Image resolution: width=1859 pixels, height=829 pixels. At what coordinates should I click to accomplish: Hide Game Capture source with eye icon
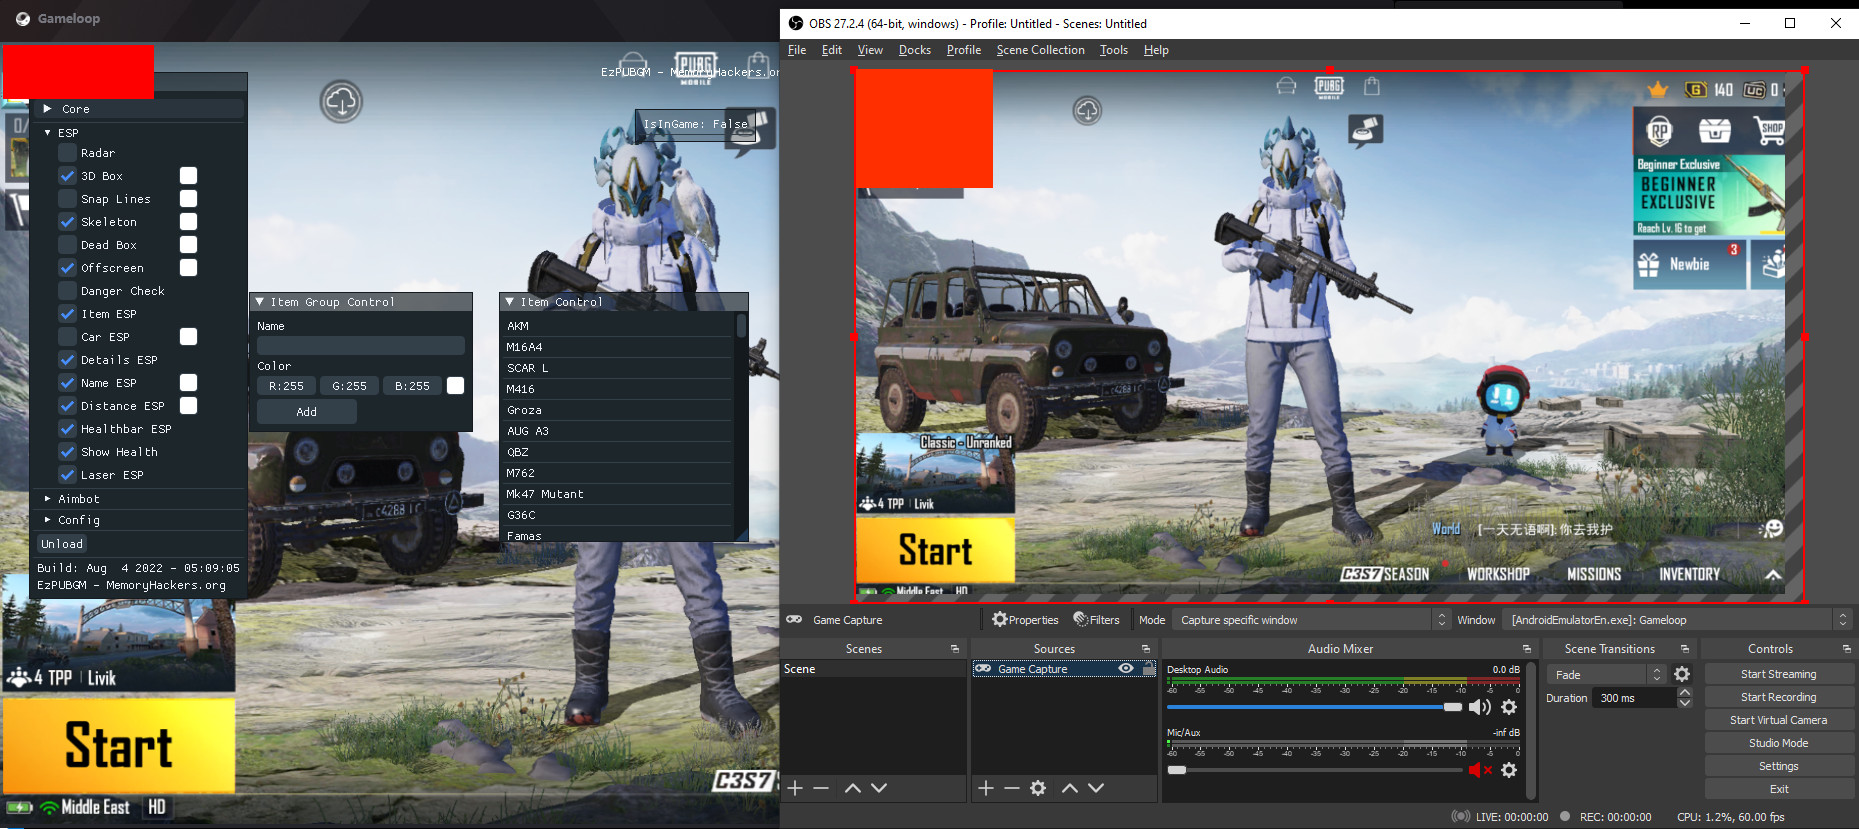tap(1126, 669)
